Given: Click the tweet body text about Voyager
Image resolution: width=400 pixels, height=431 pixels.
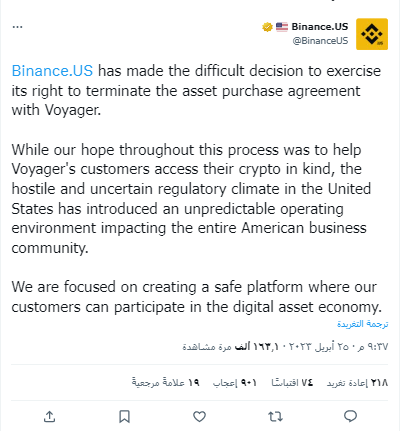Looking at the screenshot, I should tap(197, 189).
